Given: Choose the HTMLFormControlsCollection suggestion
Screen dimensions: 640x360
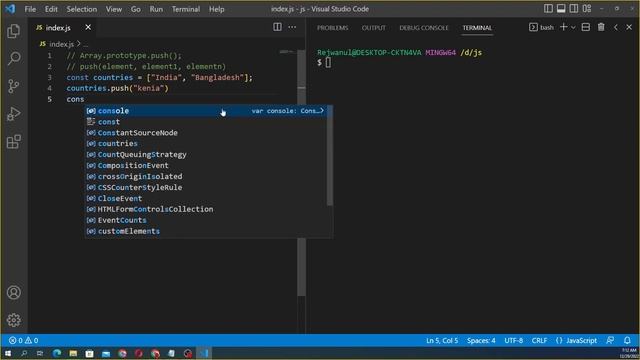Looking at the screenshot, I should tap(206, 209).
